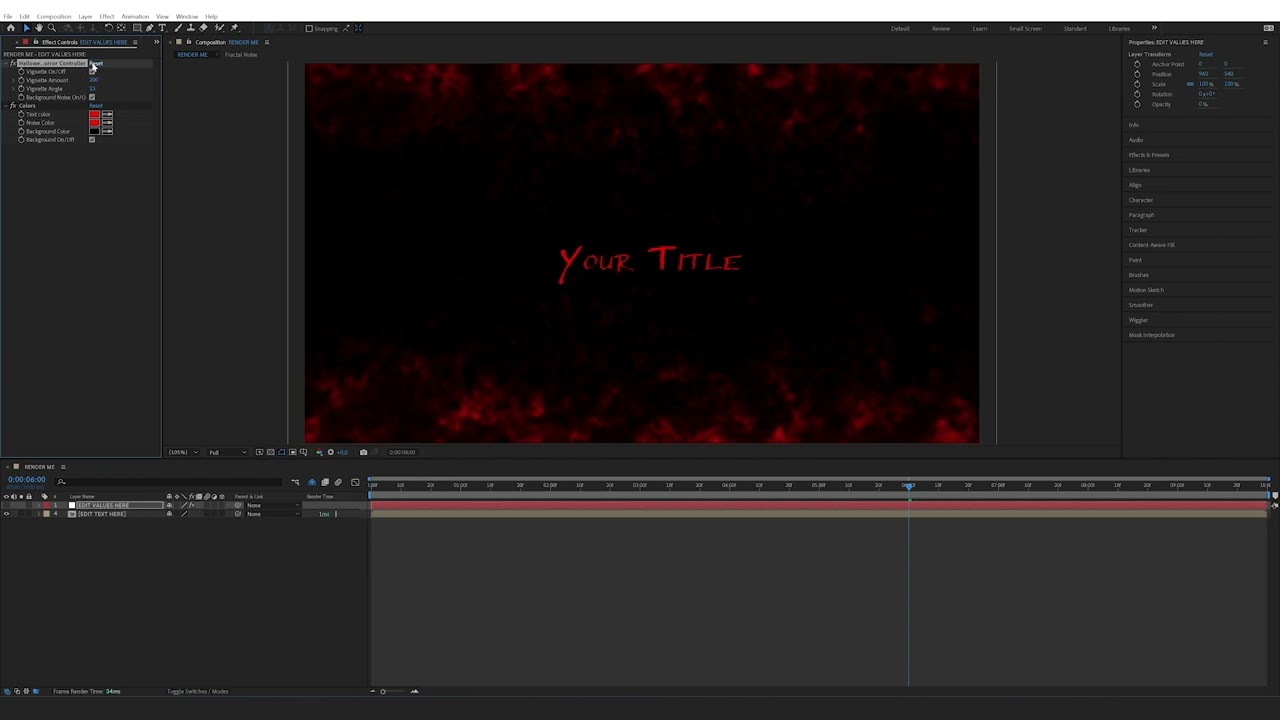Image resolution: width=1280 pixels, height=720 pixels.
Task: Select the Zoom magnifier tool
Action: tap(52, 28)
